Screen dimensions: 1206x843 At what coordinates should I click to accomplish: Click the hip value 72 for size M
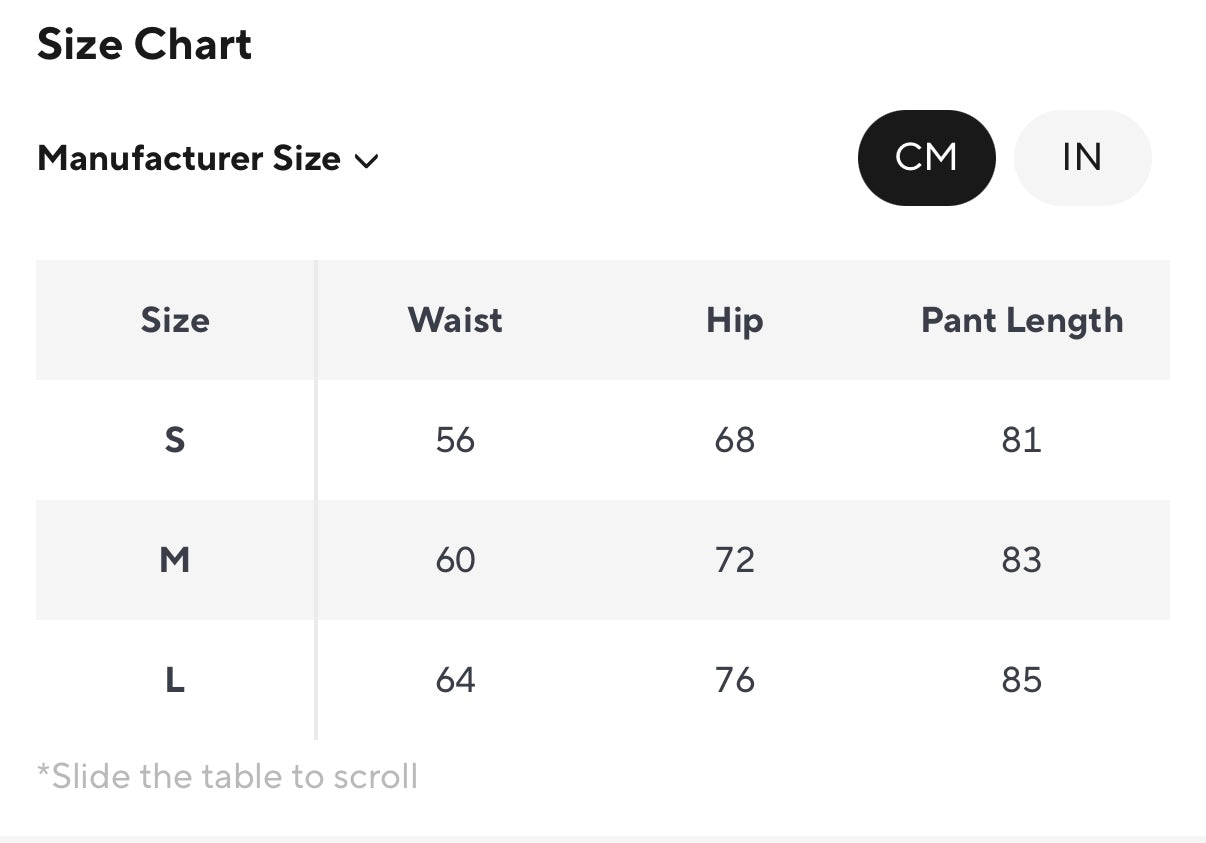(x=734, y=560)
